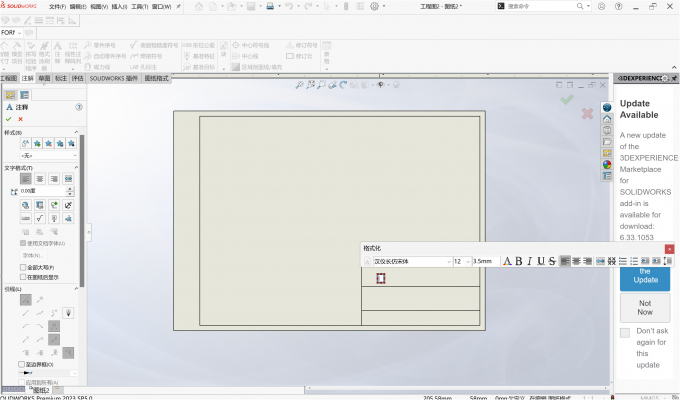Align text left in formatting toolbar
The image size is (680, 400).
tap(565, 261)
